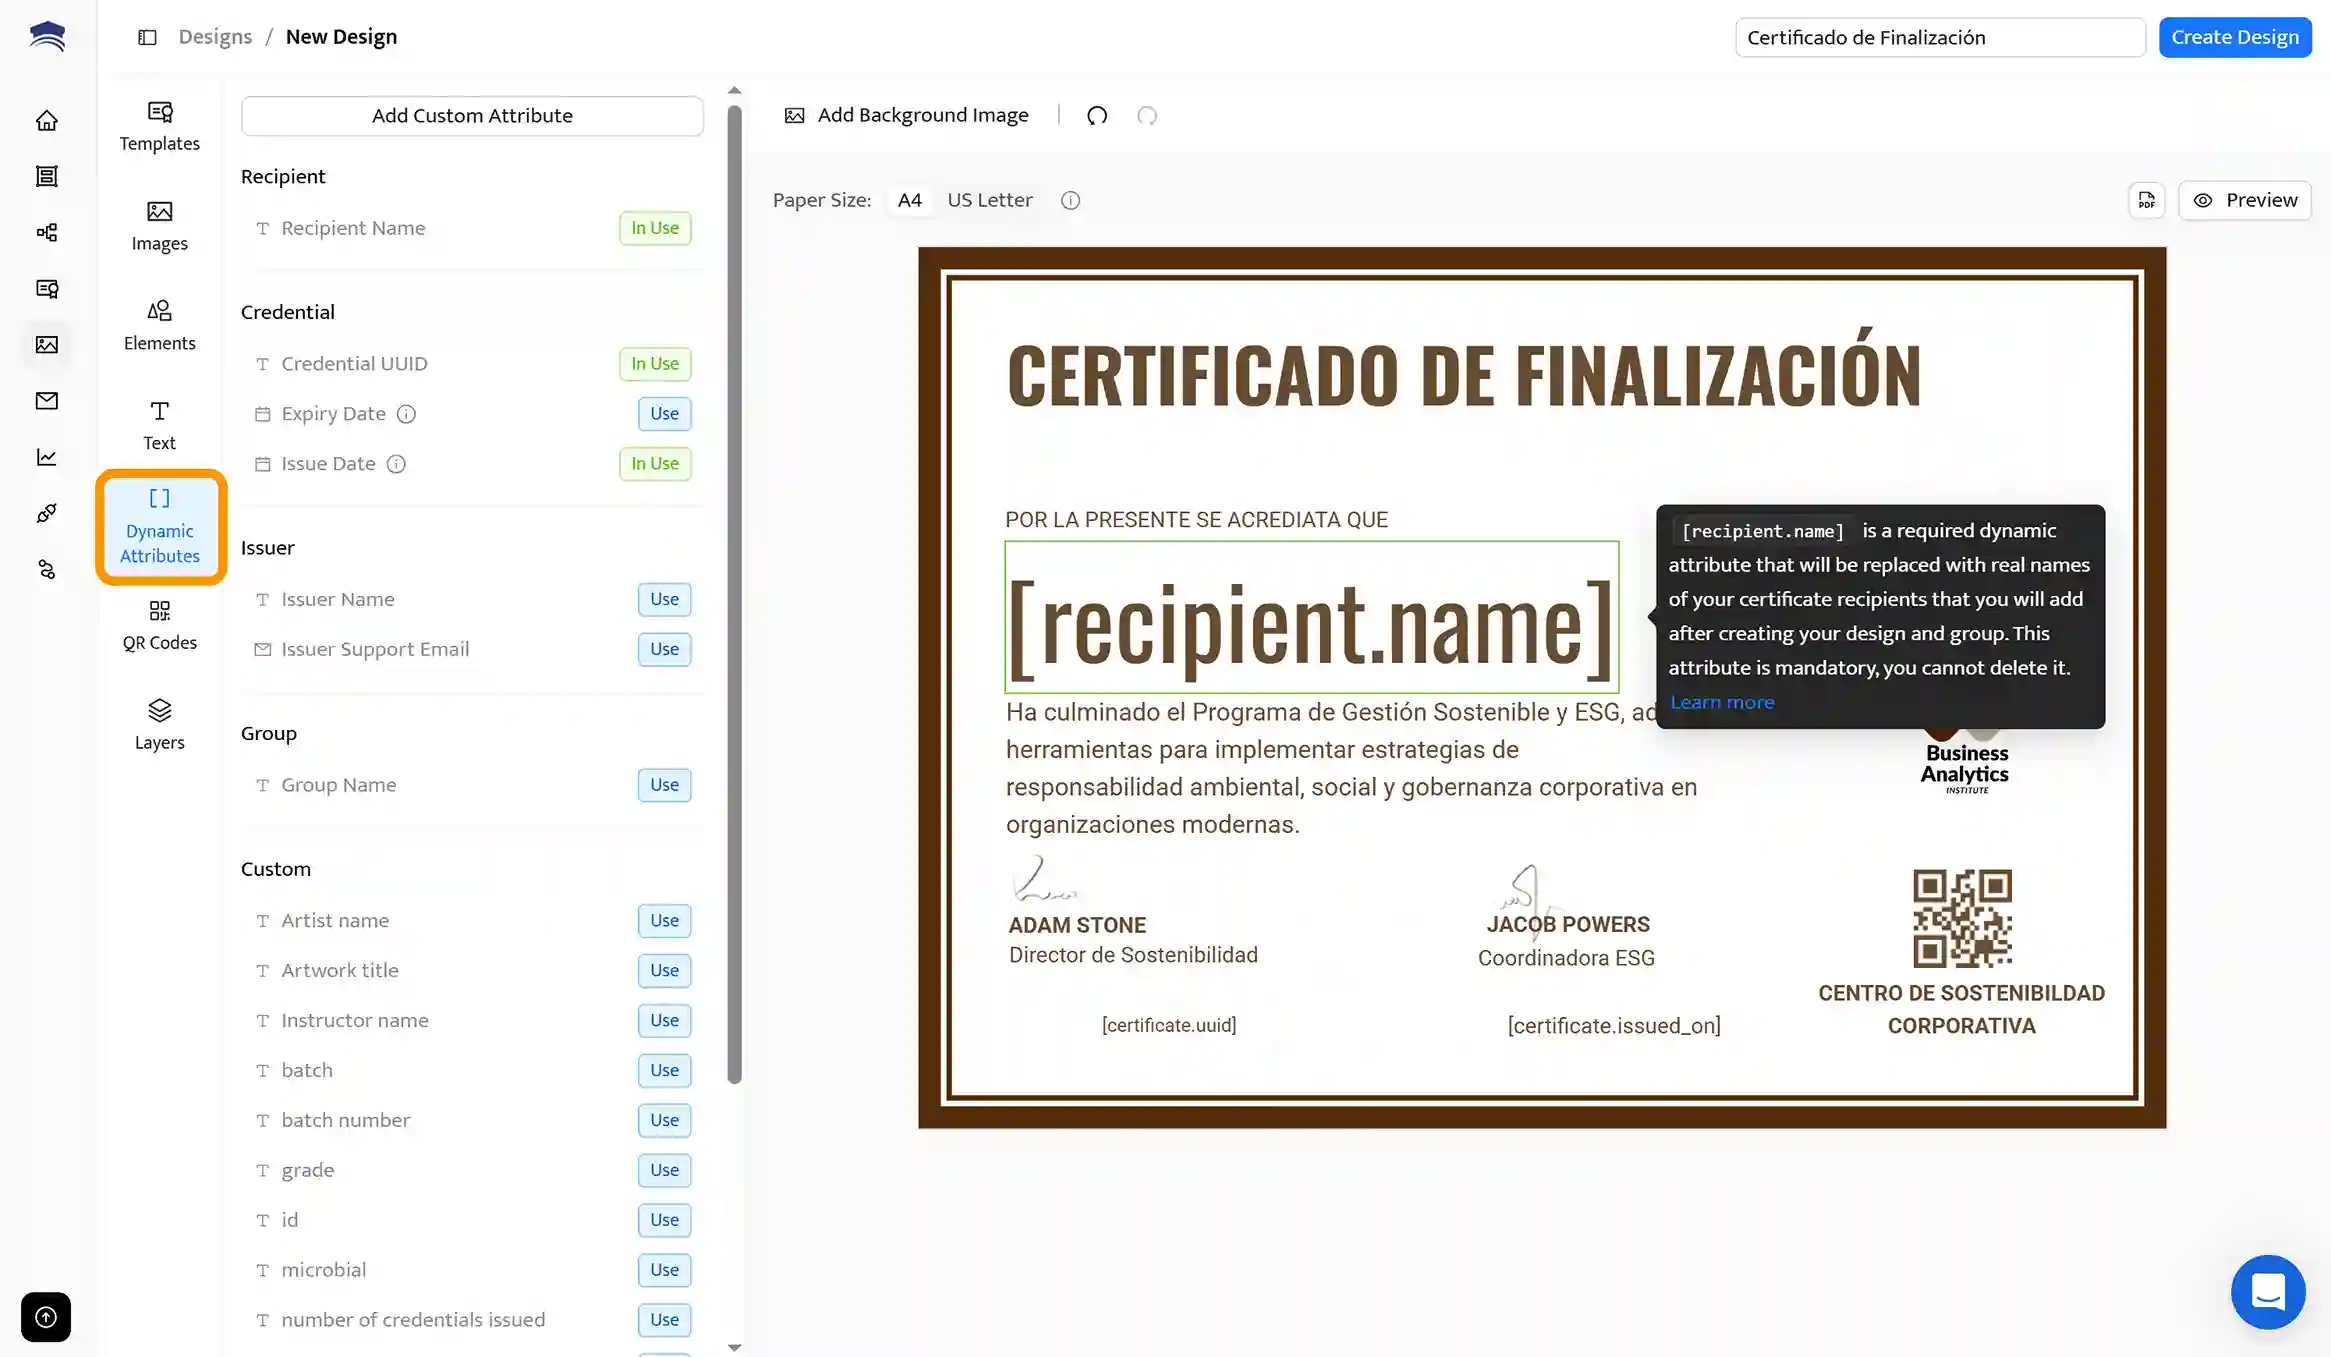Open the Layers panel
The height and width of the screenshot is (1357, 2331).
[159, 725]
